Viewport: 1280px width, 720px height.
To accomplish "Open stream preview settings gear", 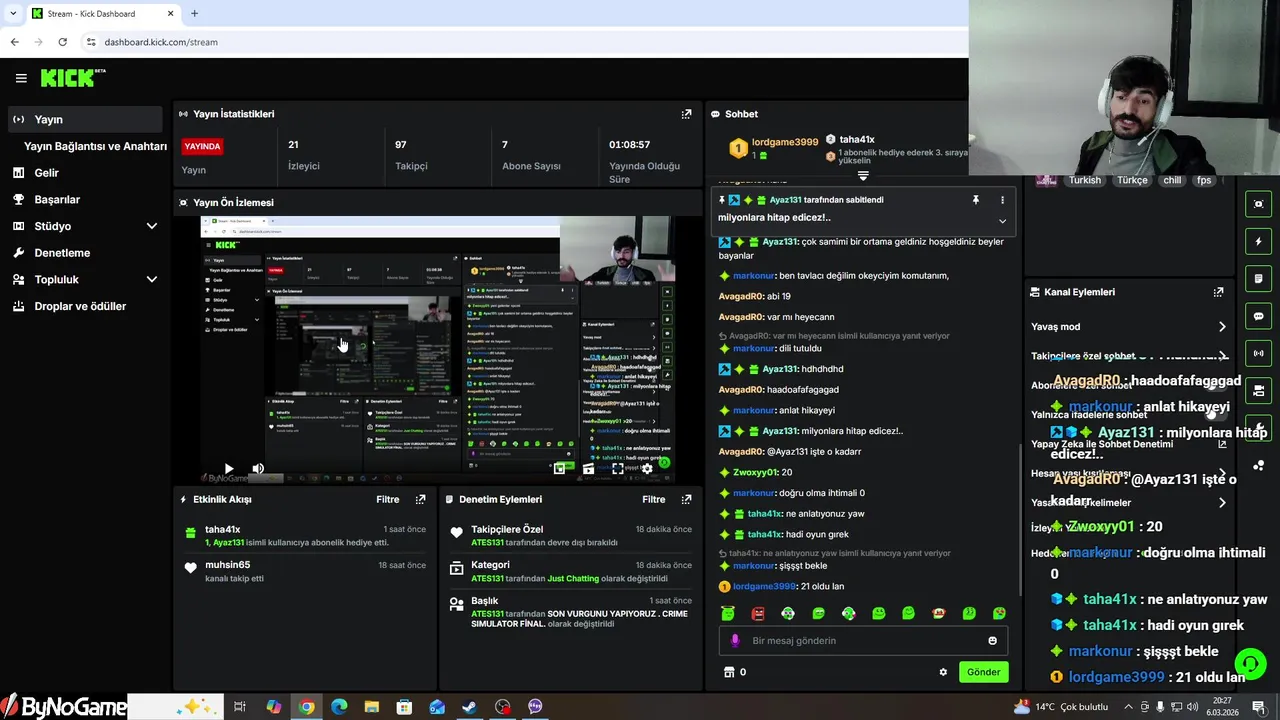I will 647,468.
